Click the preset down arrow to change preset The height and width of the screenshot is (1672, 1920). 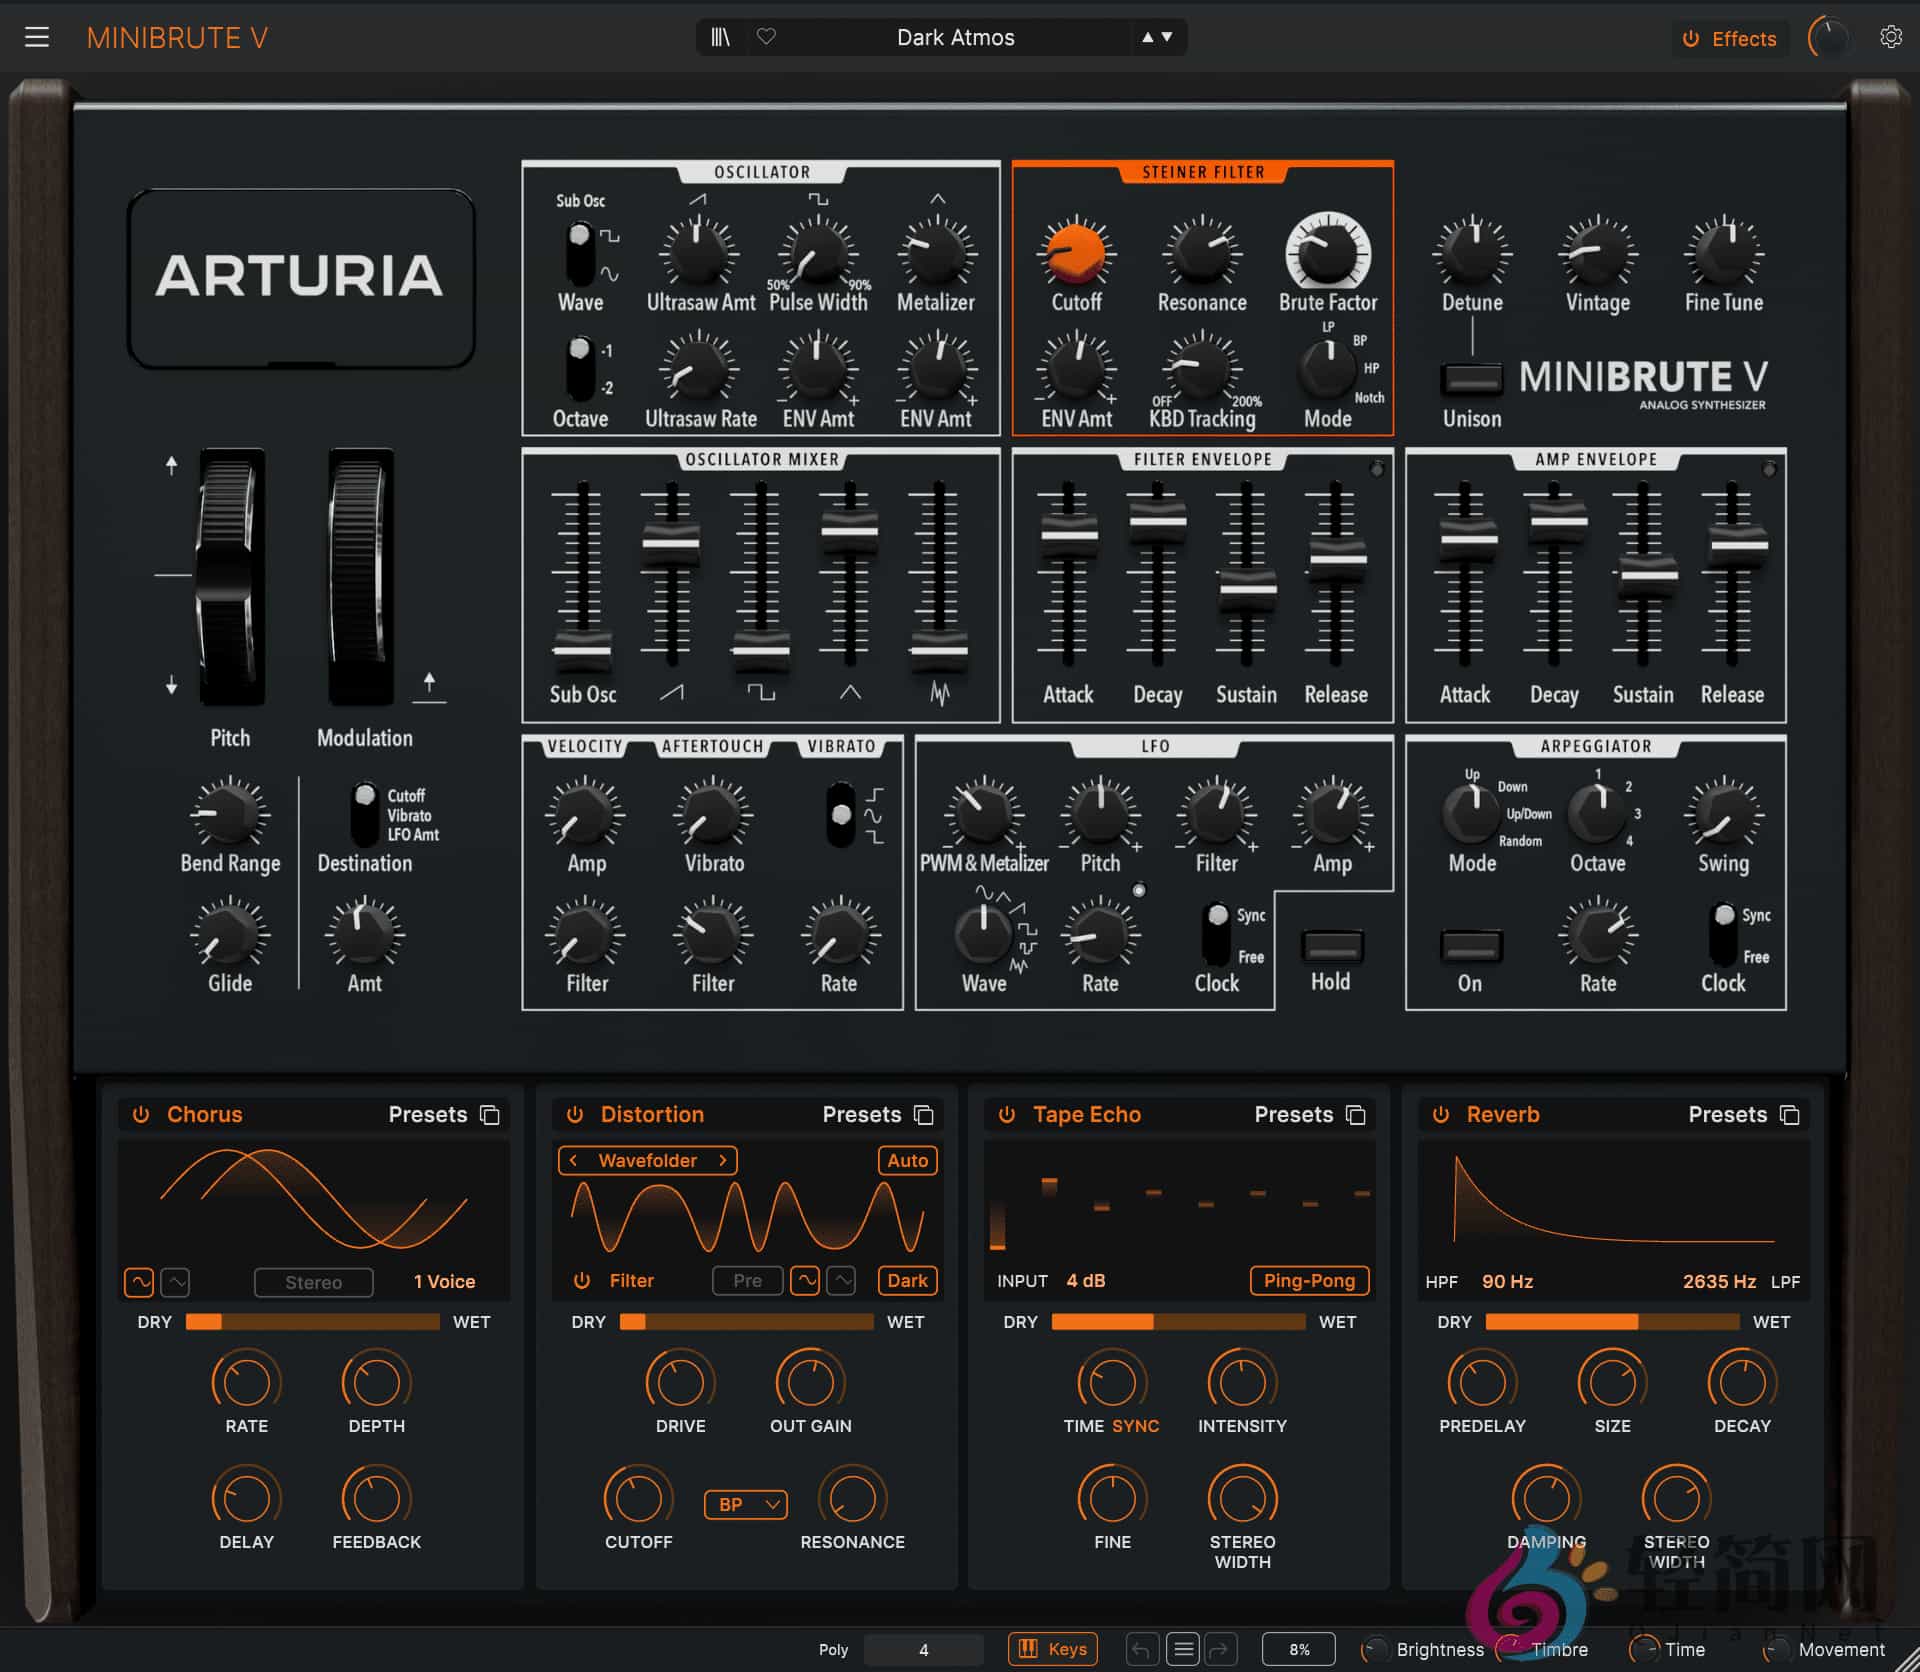pyautogui.click(x=1167, y=37)
